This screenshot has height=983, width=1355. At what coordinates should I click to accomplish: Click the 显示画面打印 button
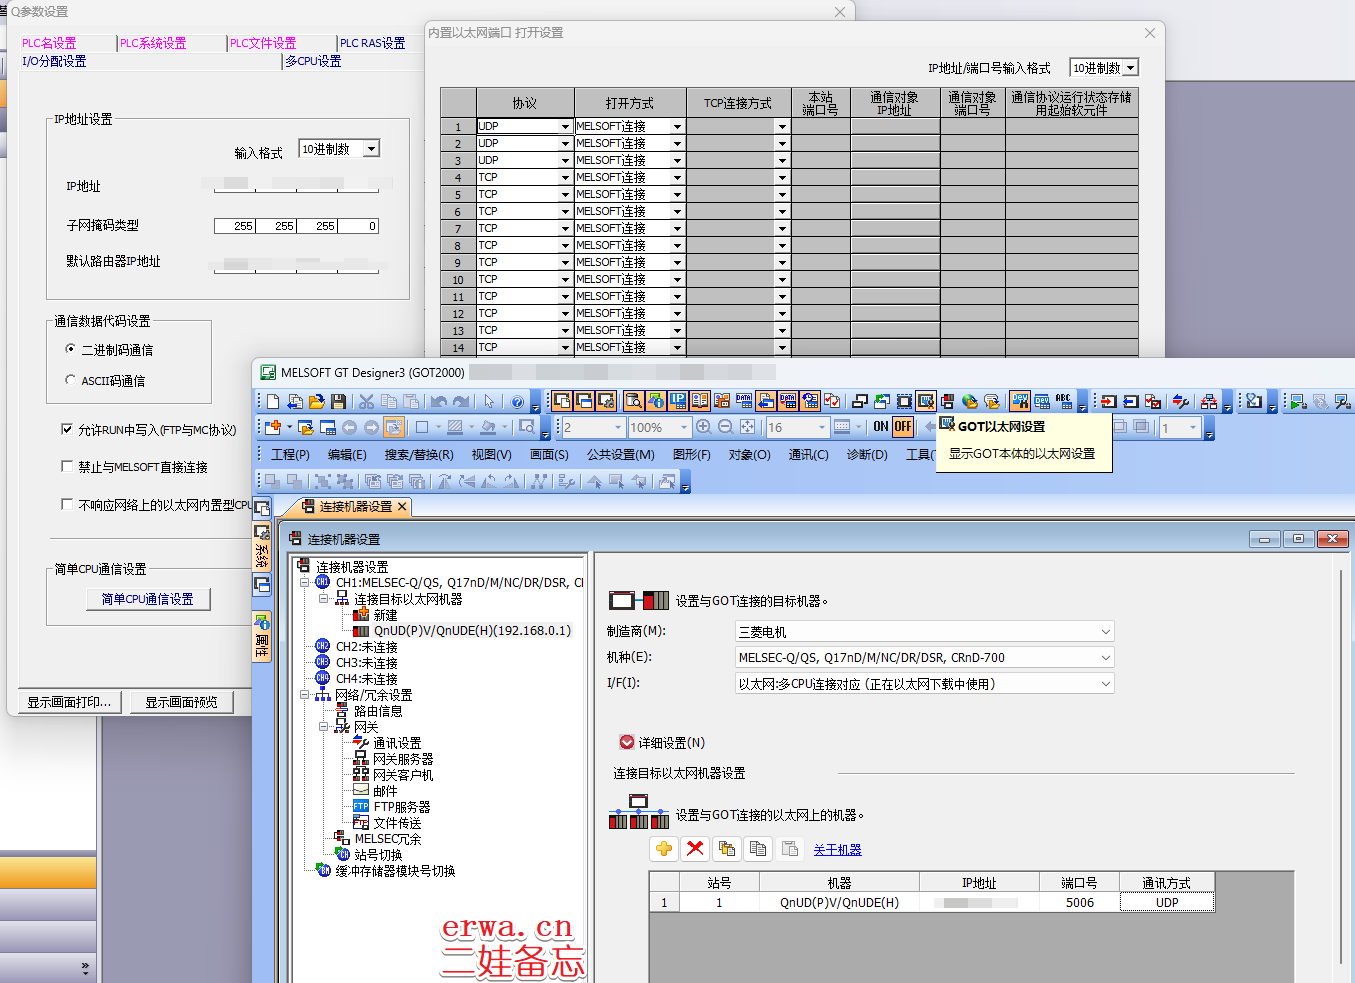coord(69,702)
